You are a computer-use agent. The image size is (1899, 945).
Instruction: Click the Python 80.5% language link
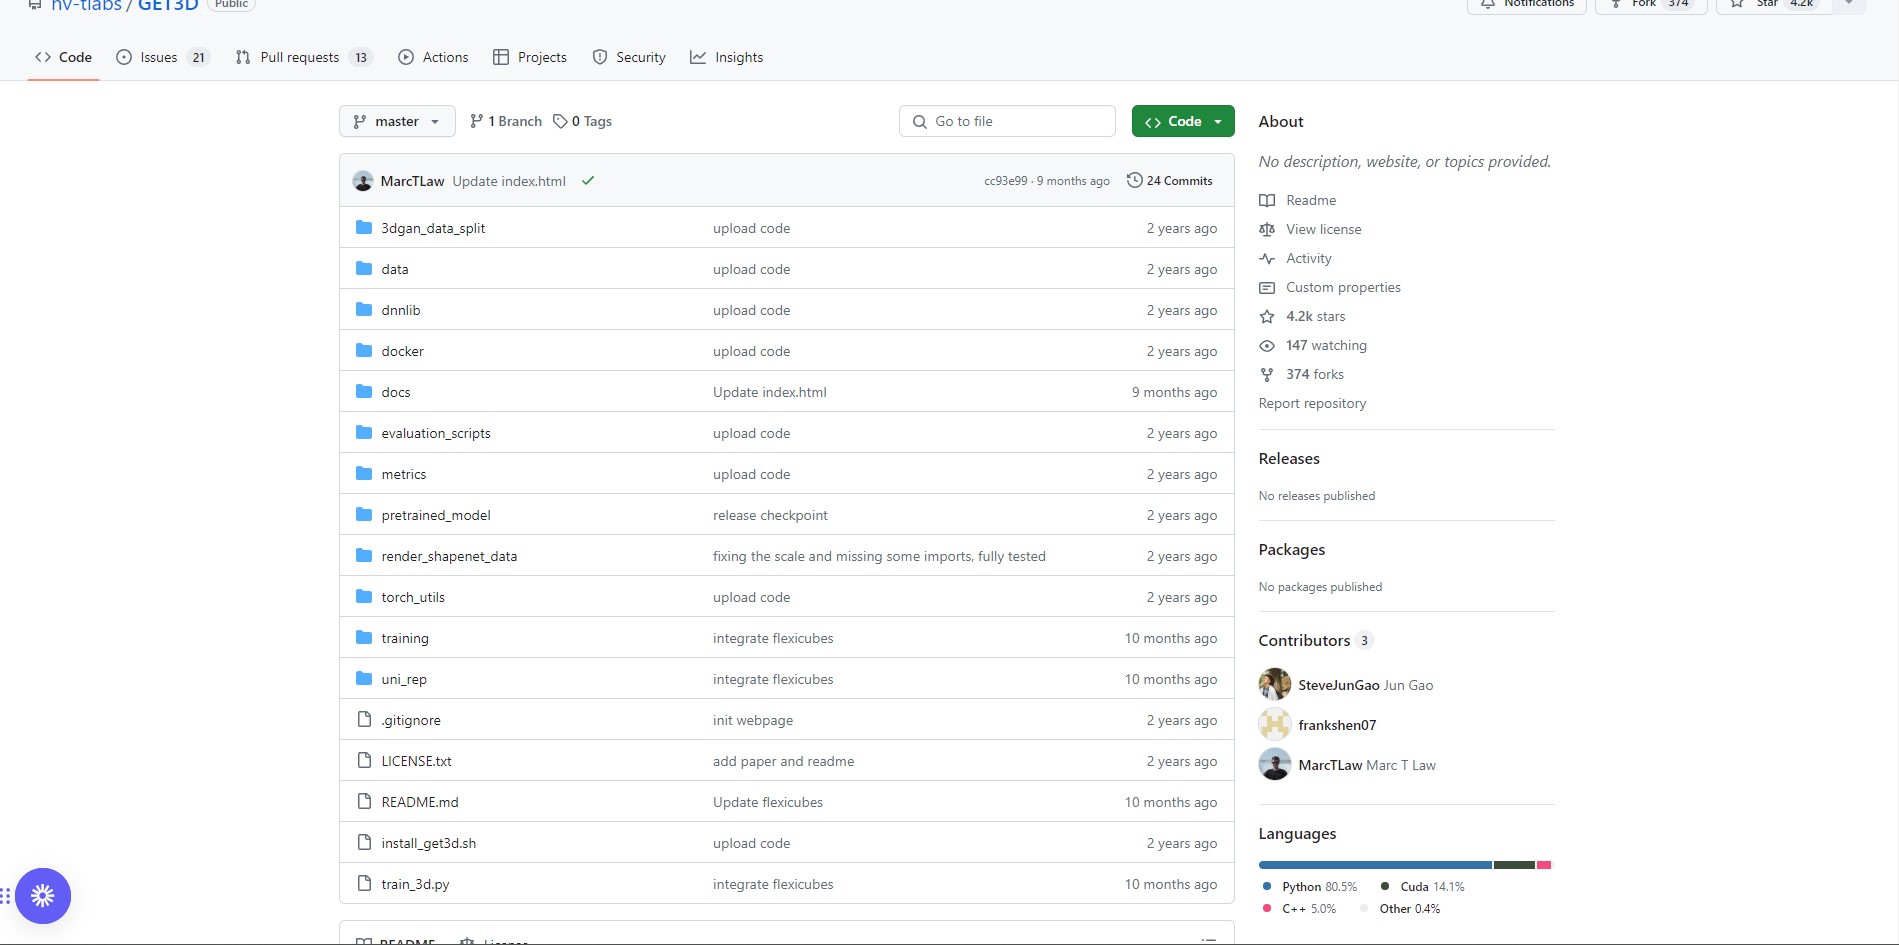pyautogui.click(x=1310, y=887)
